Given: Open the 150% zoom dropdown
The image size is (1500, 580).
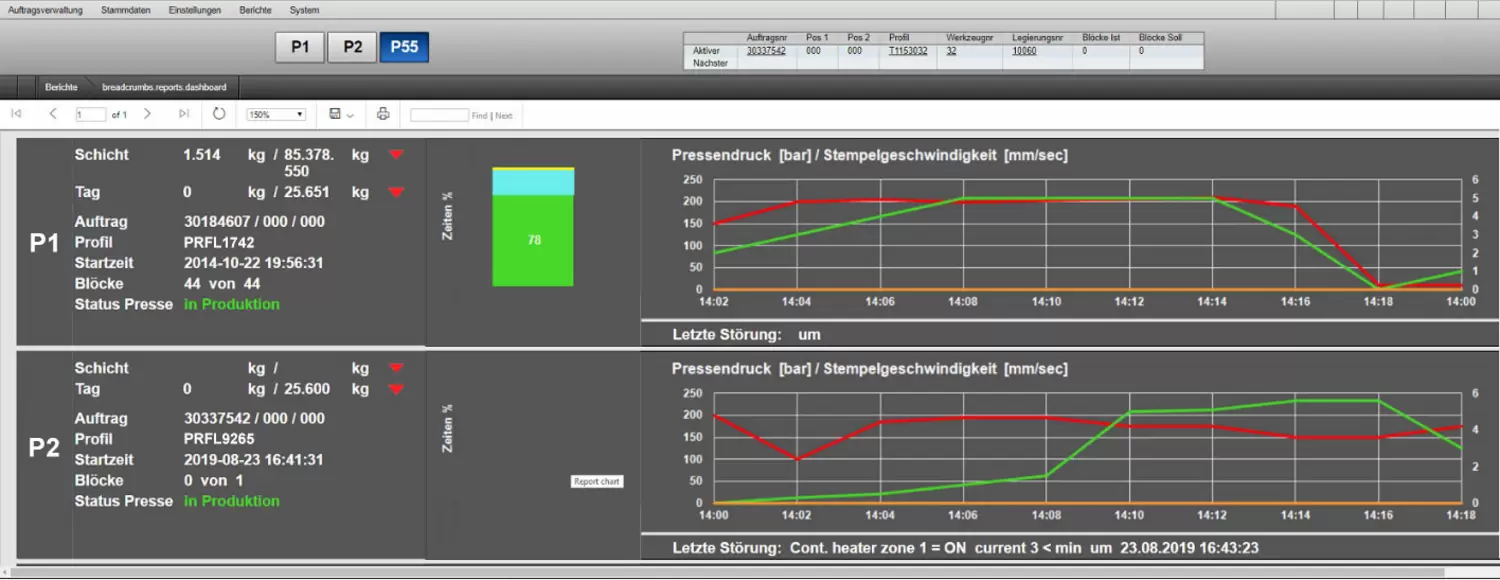Looking at the screenshot, I should pyautogui.click(x=276, y=115).
